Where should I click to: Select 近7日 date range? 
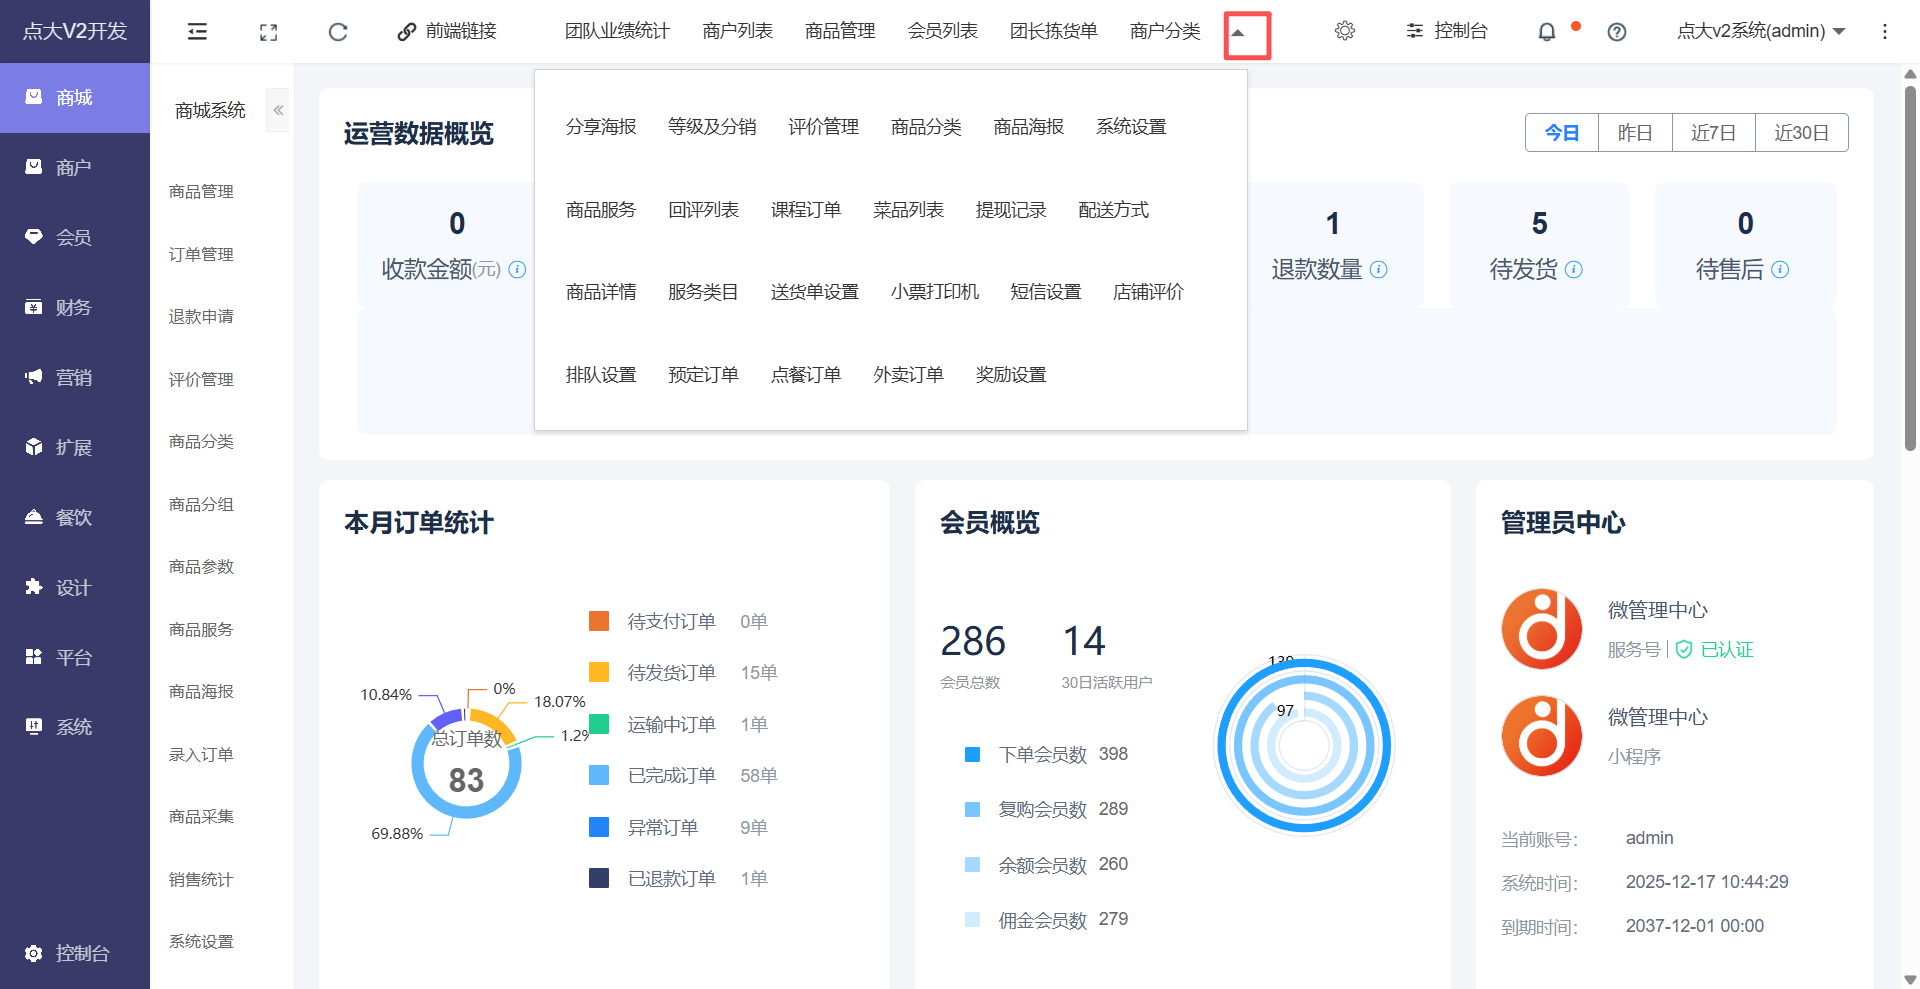(1714, 132)
